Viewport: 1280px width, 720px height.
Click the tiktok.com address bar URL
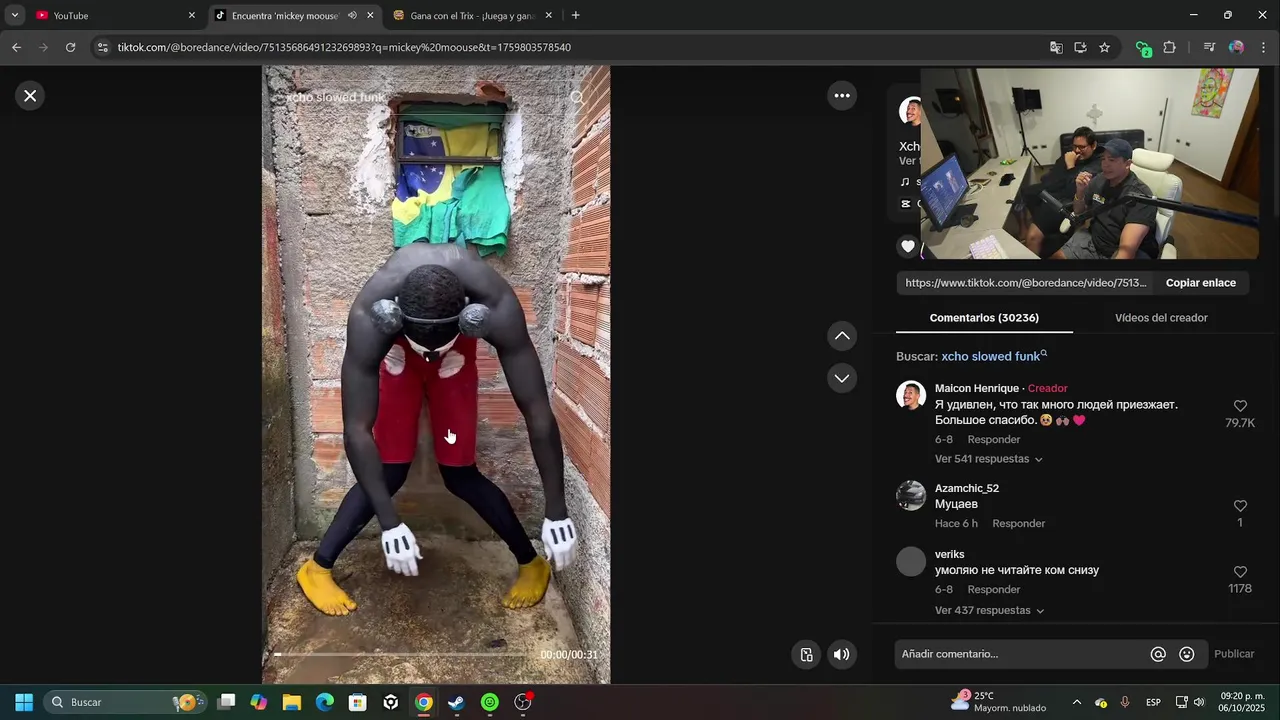pos(343,47)
